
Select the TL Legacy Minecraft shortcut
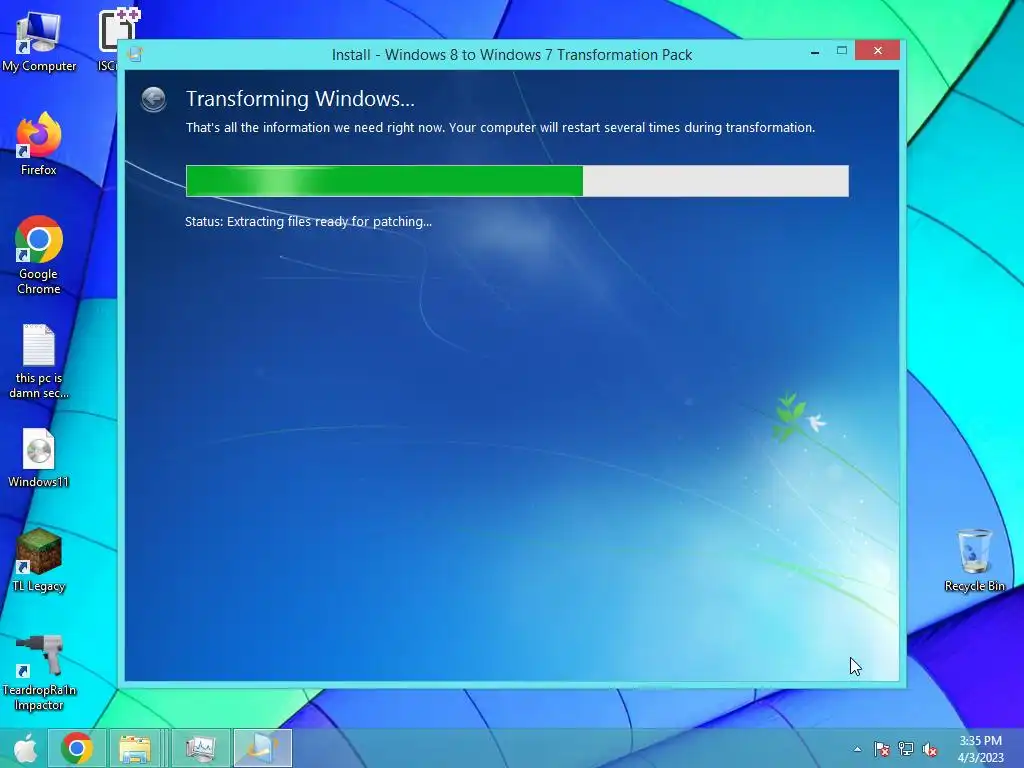click(39, 560)
